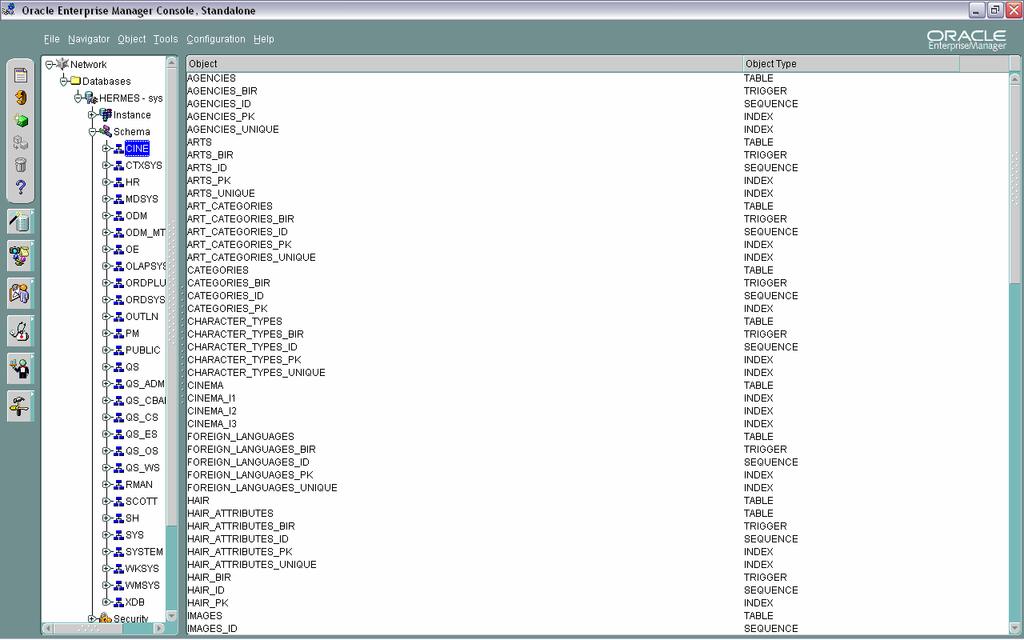Open the Object menu

point(132,39)
